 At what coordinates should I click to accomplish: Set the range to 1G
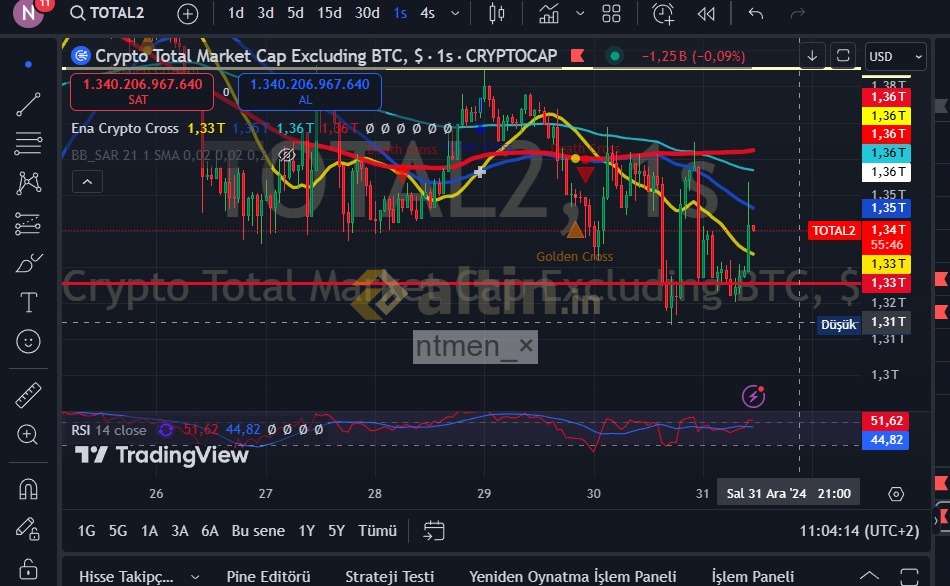[x=86, y=531]
